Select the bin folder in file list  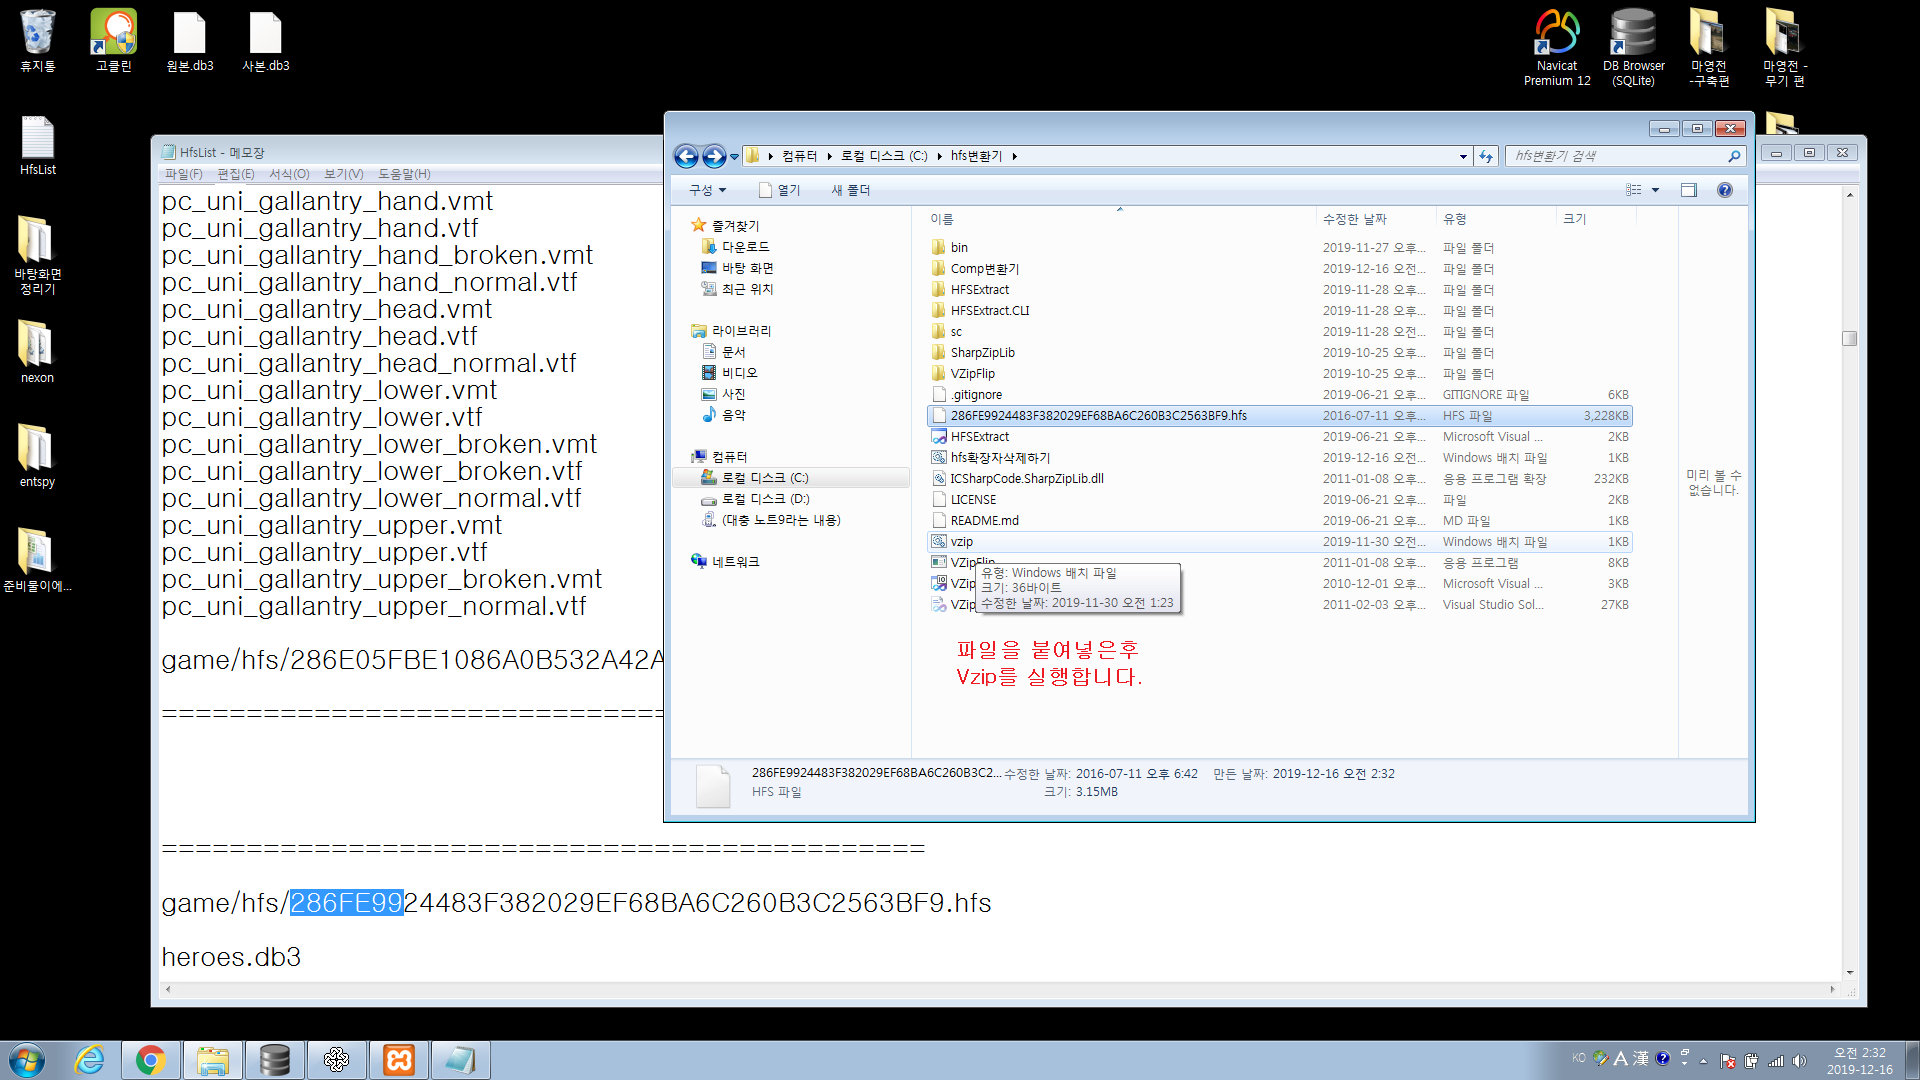click(1280, 247)
